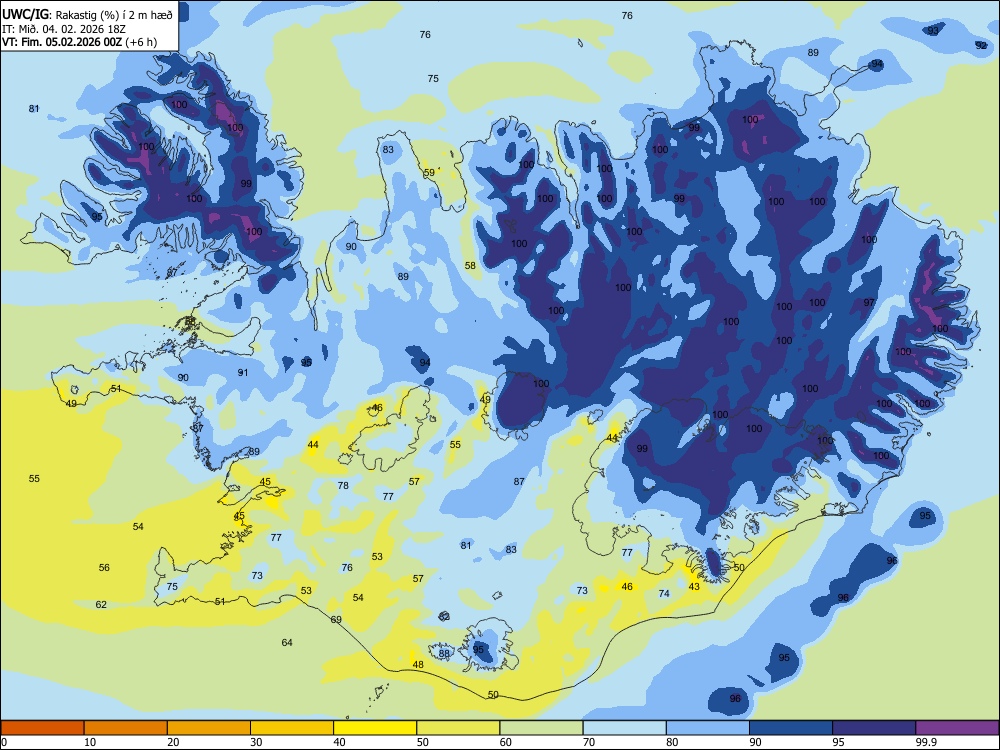Click the 'UWC/IG: Rakastig (%) í 2 m hæð' title

pos(87,15)
